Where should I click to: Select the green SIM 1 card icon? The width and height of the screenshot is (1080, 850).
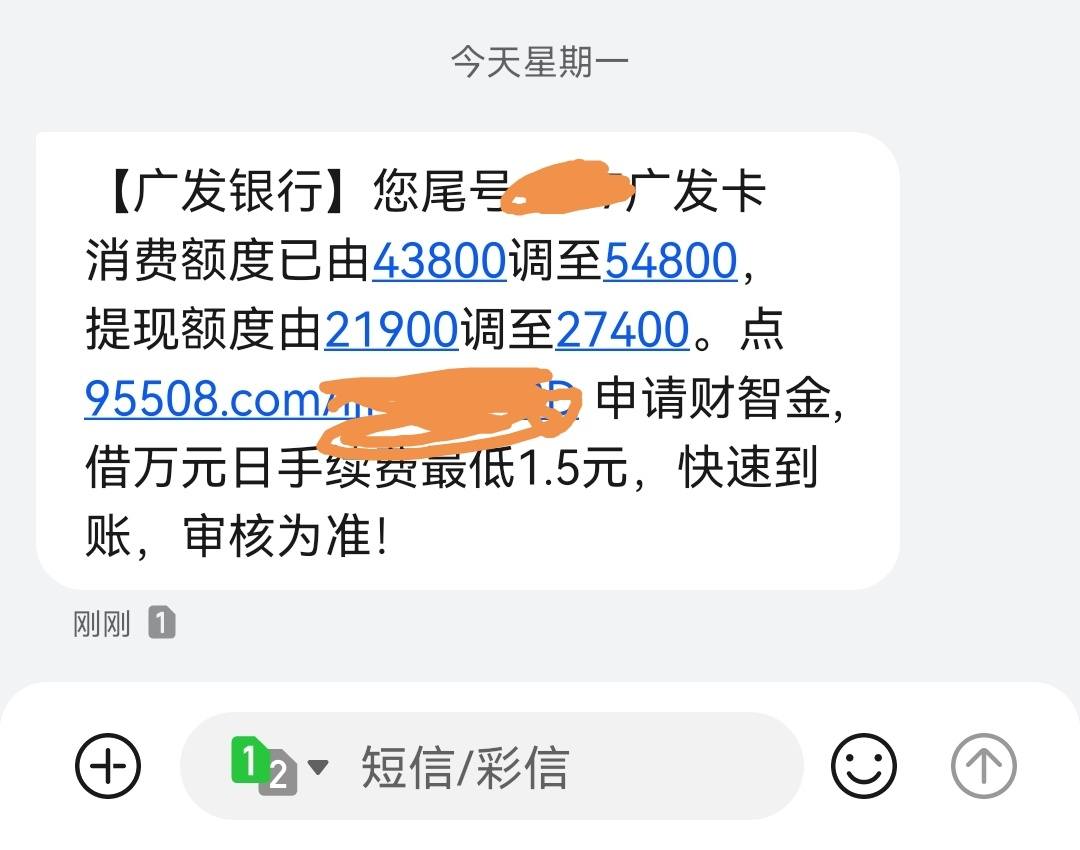(x=249, y=759)
